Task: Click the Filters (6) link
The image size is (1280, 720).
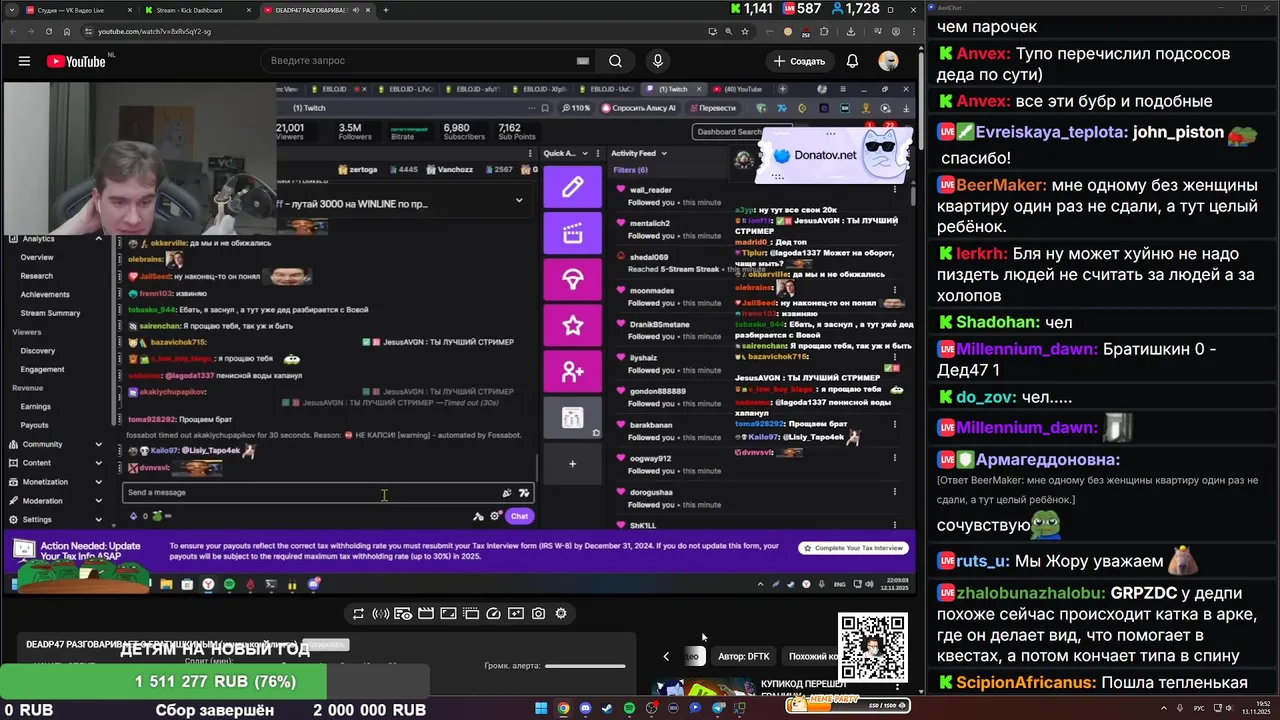Action: [x=630, y=170]
